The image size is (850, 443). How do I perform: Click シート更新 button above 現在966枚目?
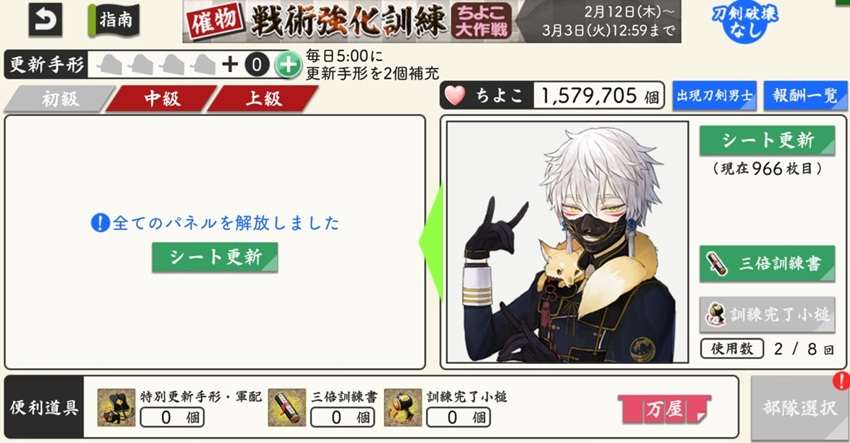point(767,140)
